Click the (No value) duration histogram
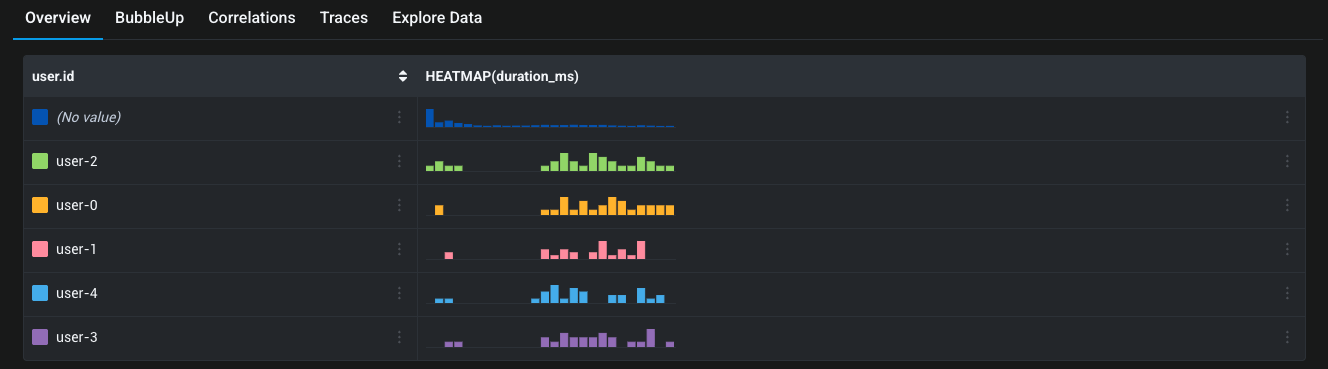The width and height of the screenshot is (1328, 369). (550, 118)
